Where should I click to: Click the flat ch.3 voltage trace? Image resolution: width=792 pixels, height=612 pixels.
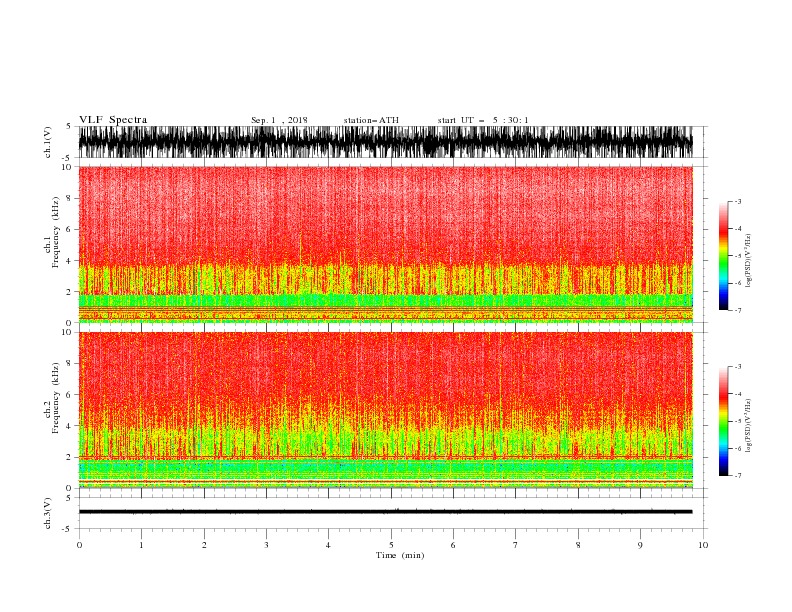[385, 512]
